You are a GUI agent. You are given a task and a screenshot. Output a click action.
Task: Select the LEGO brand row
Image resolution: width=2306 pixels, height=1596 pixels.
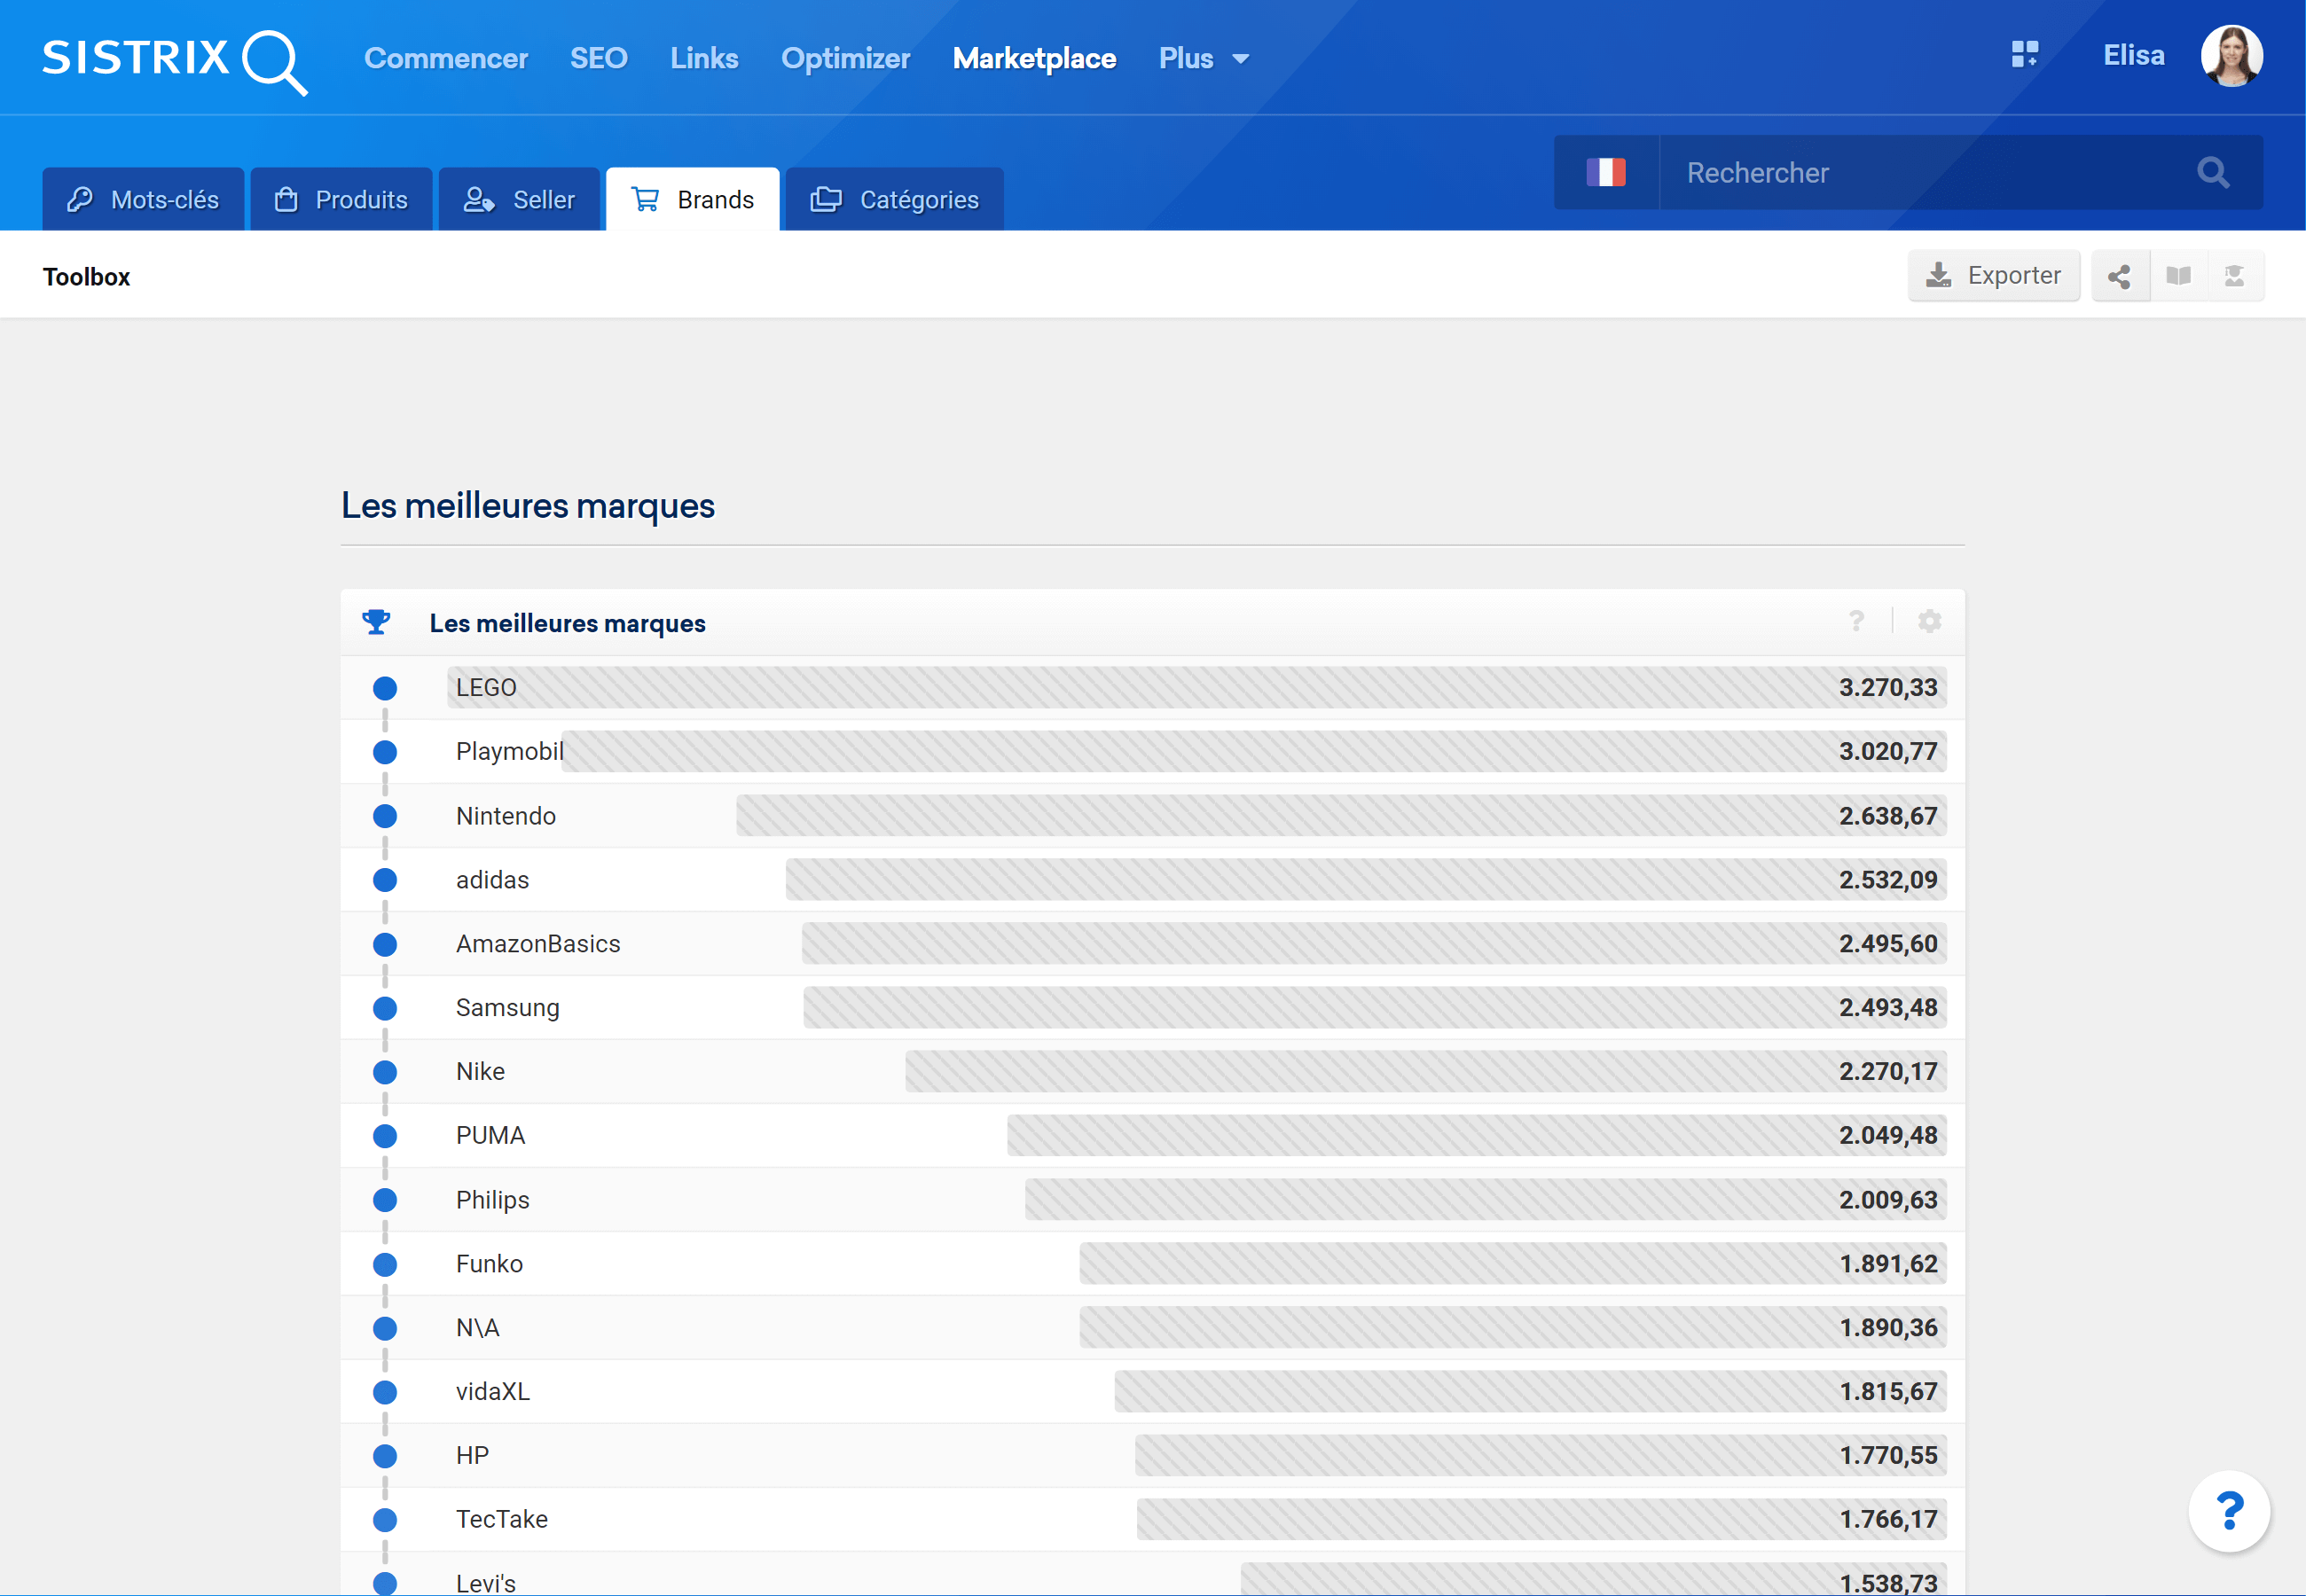pyautogui.click(x=1152, y=687)
